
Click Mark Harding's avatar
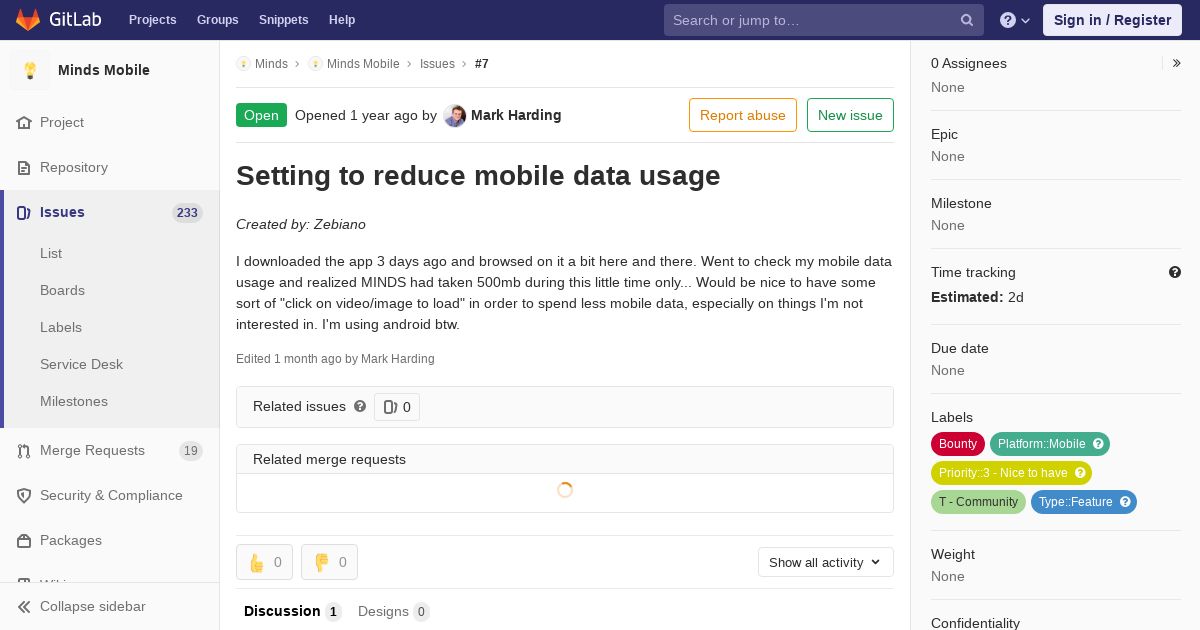point(455,116)
